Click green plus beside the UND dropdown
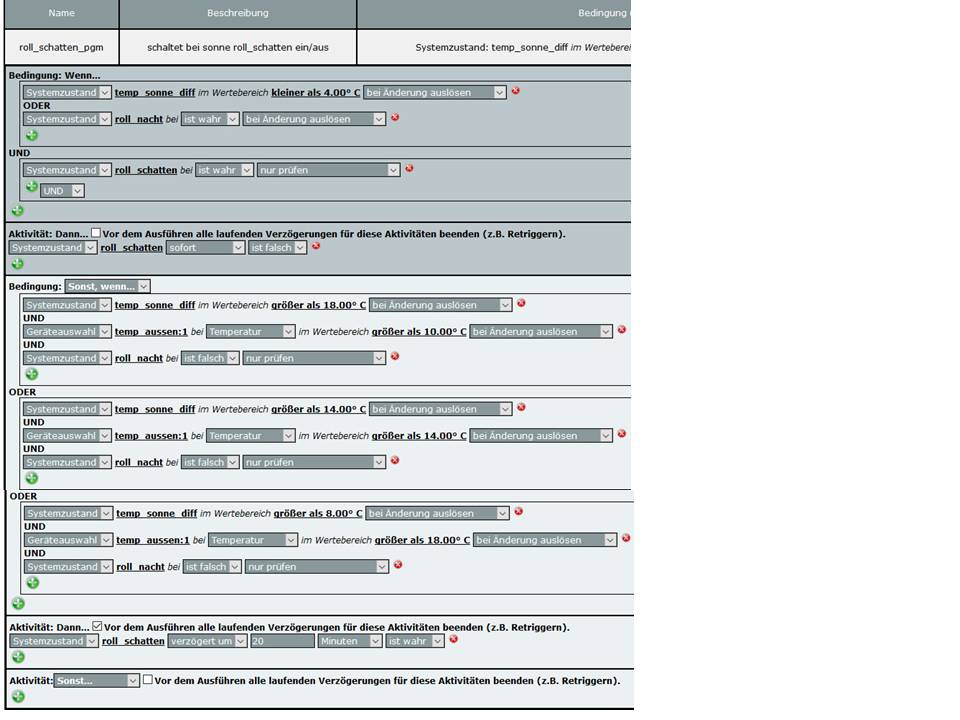960x720 pixels. click(x=32, y=187)
